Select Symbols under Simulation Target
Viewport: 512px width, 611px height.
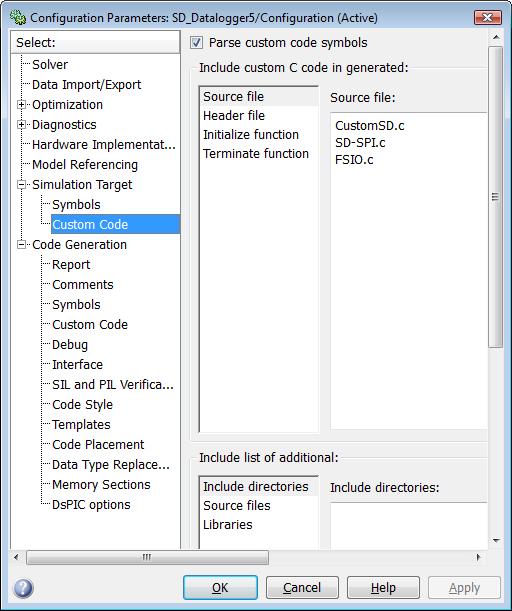76,205
